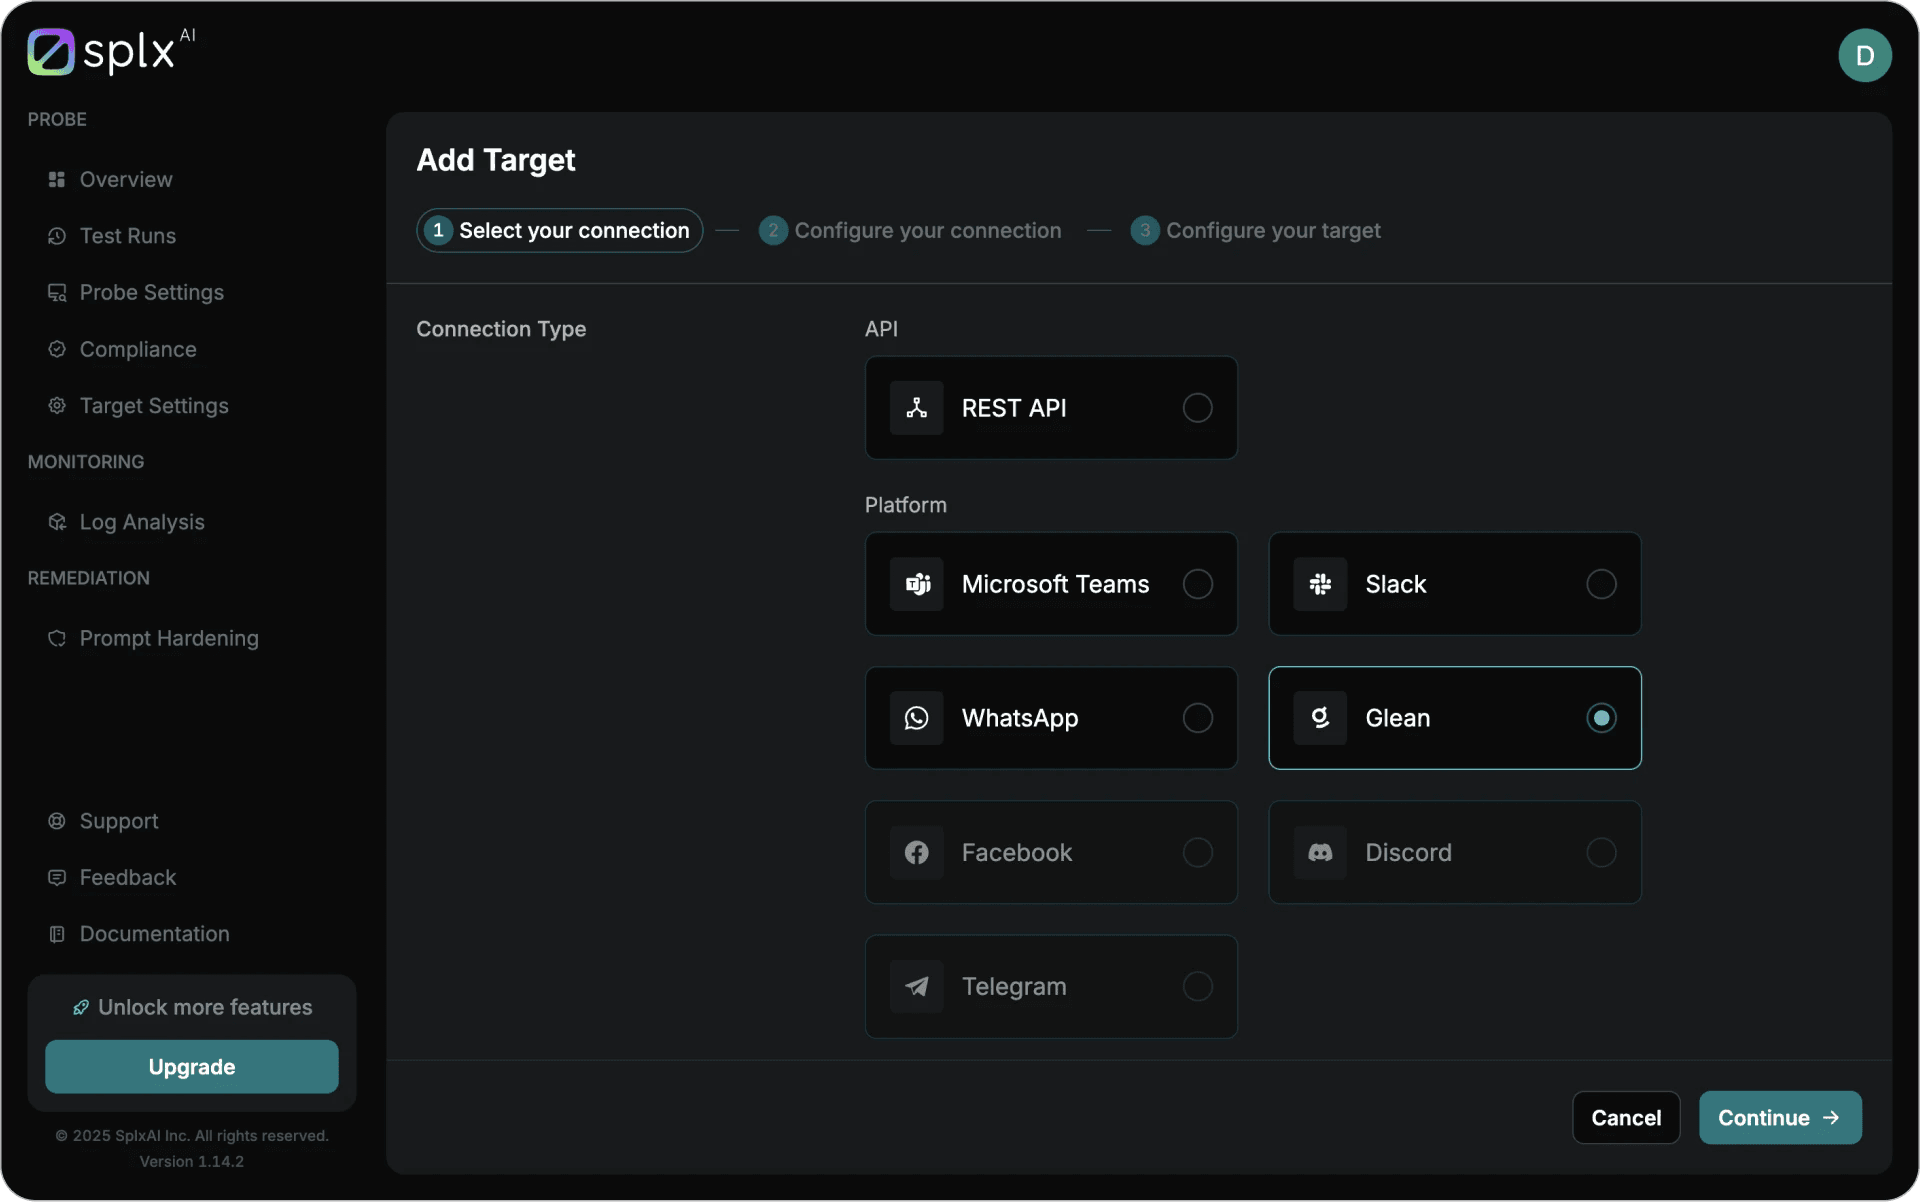Click the Connection Type label
Screen dimensions: 1920x1202
click(501, 329)
